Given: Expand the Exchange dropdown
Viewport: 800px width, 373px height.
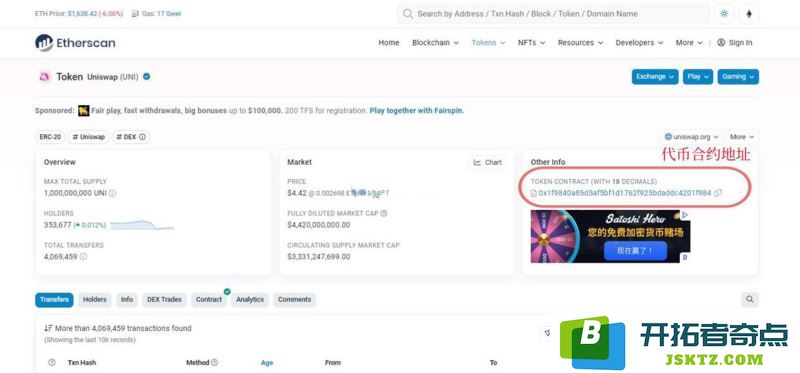Looking at the screenshot, I should coord(655,77).
